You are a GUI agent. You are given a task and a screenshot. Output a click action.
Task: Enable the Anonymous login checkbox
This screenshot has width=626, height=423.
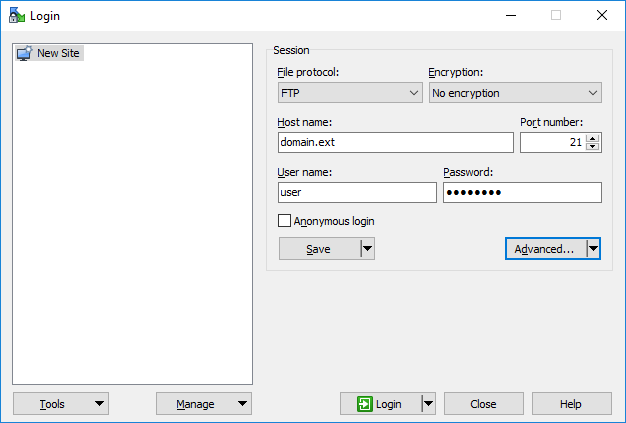[x=284, y=221]
